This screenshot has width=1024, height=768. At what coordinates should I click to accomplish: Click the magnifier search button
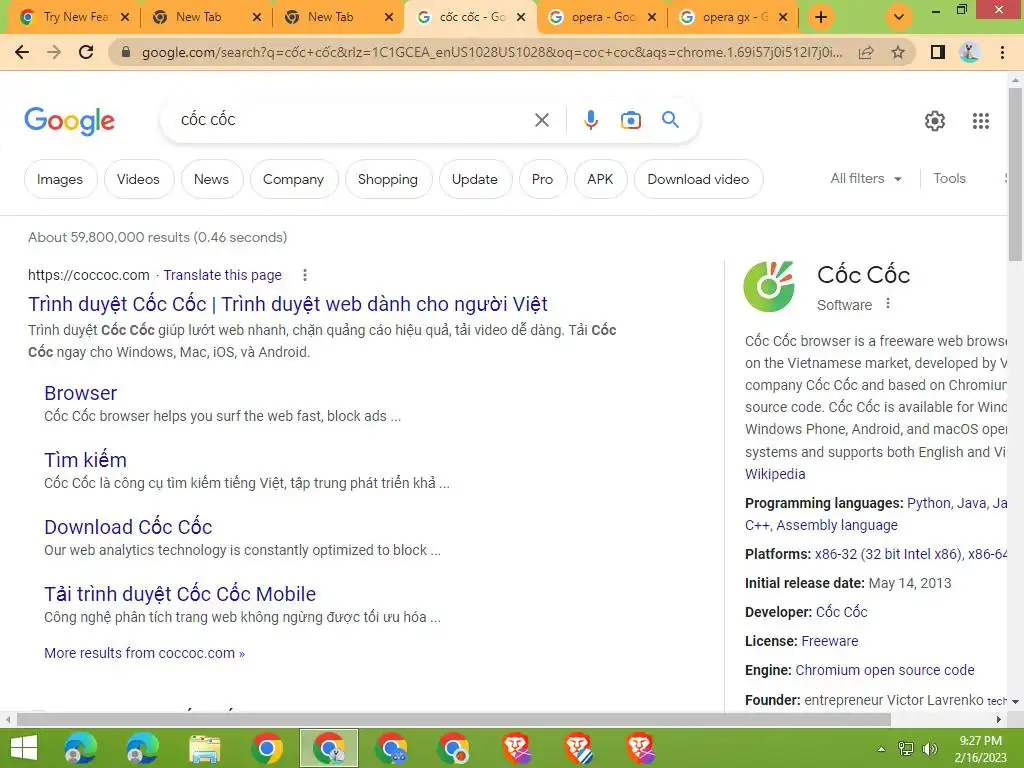coord(670,120)
